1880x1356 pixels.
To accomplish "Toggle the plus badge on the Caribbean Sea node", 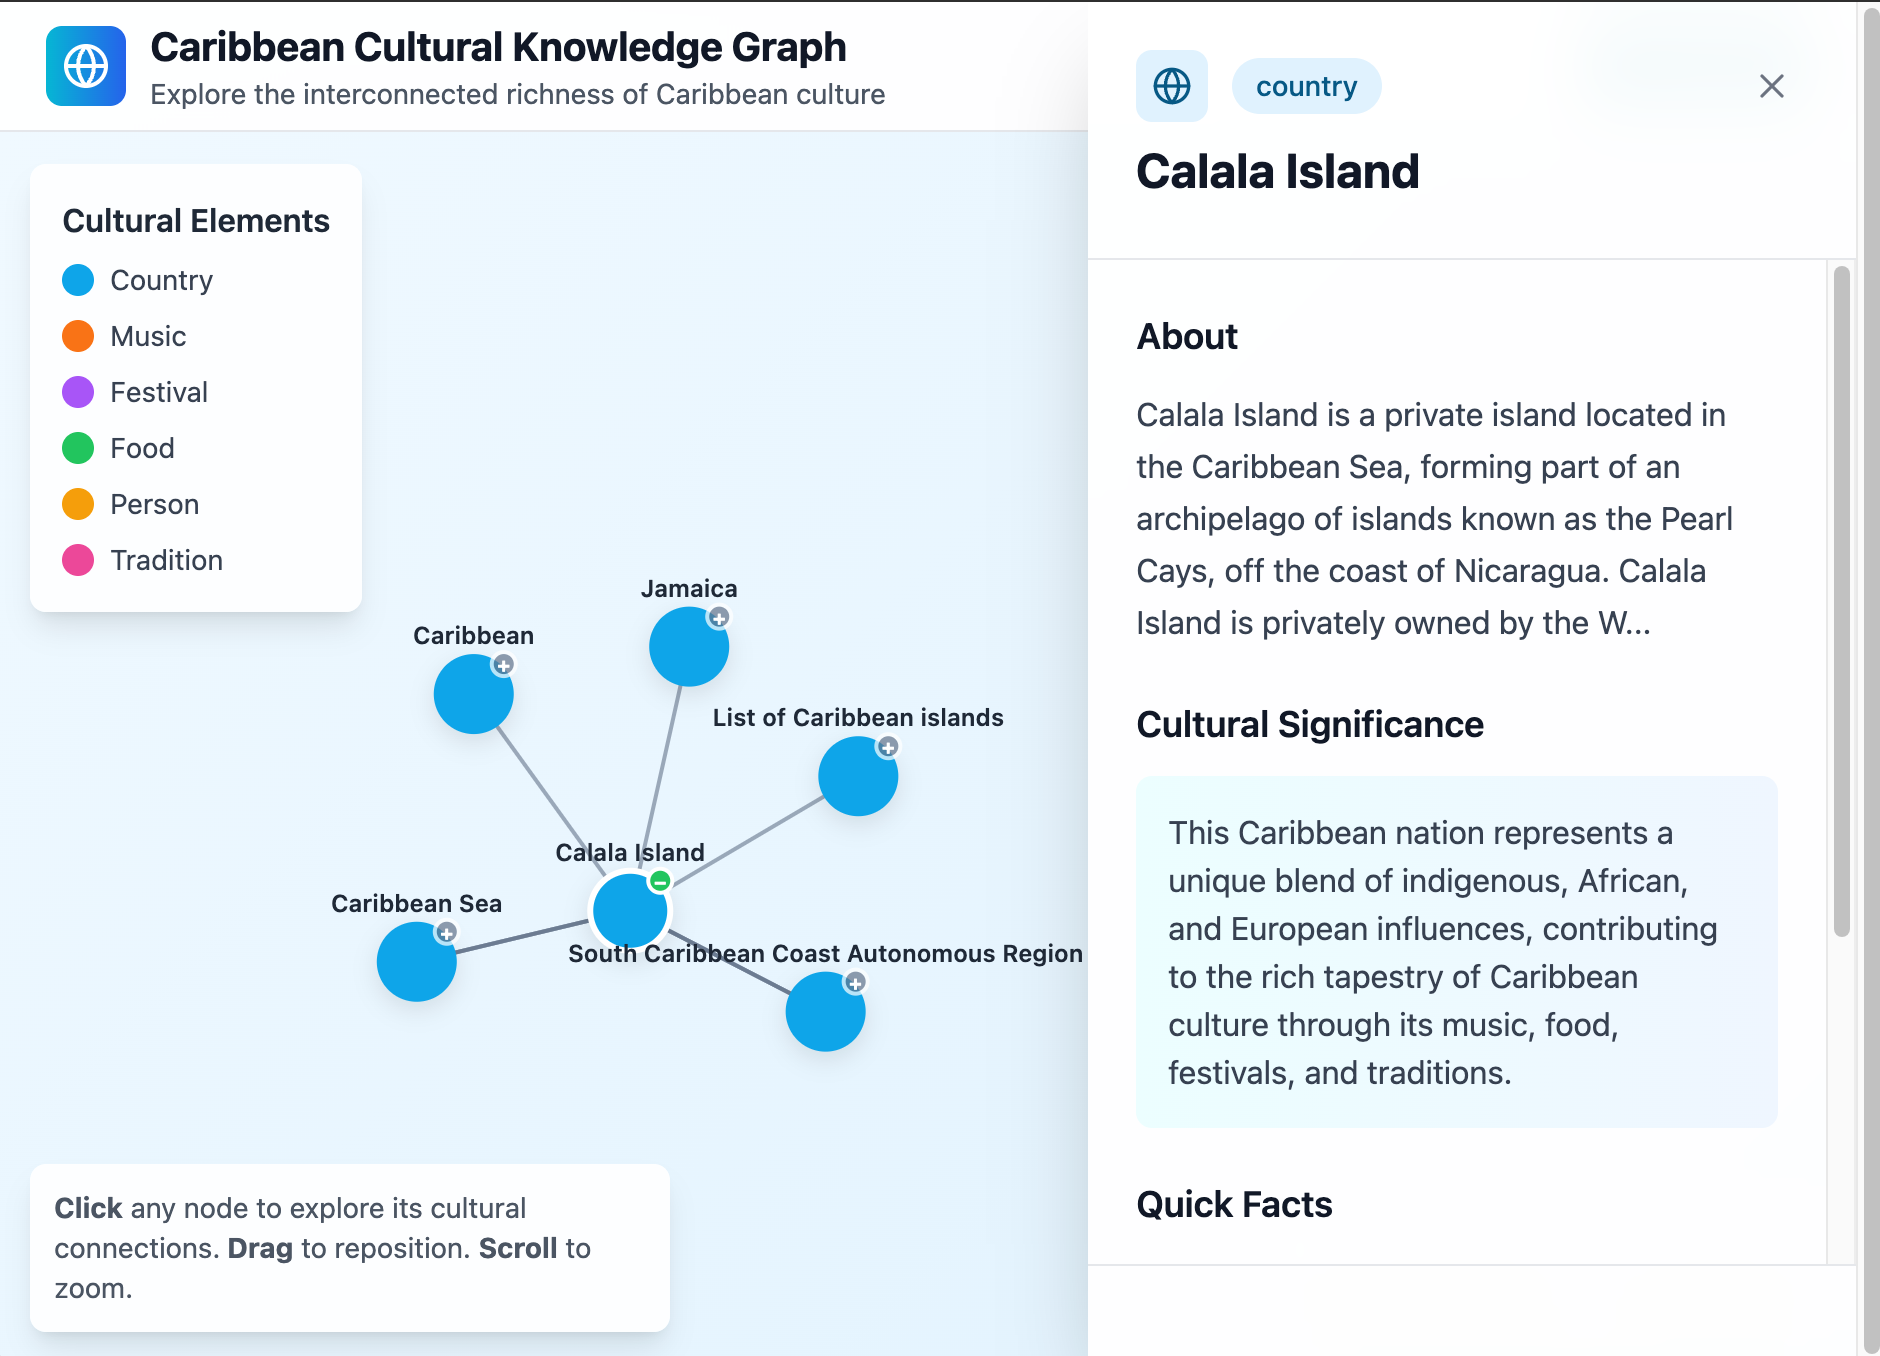I will pyautogui.click(x=445, y=932).
